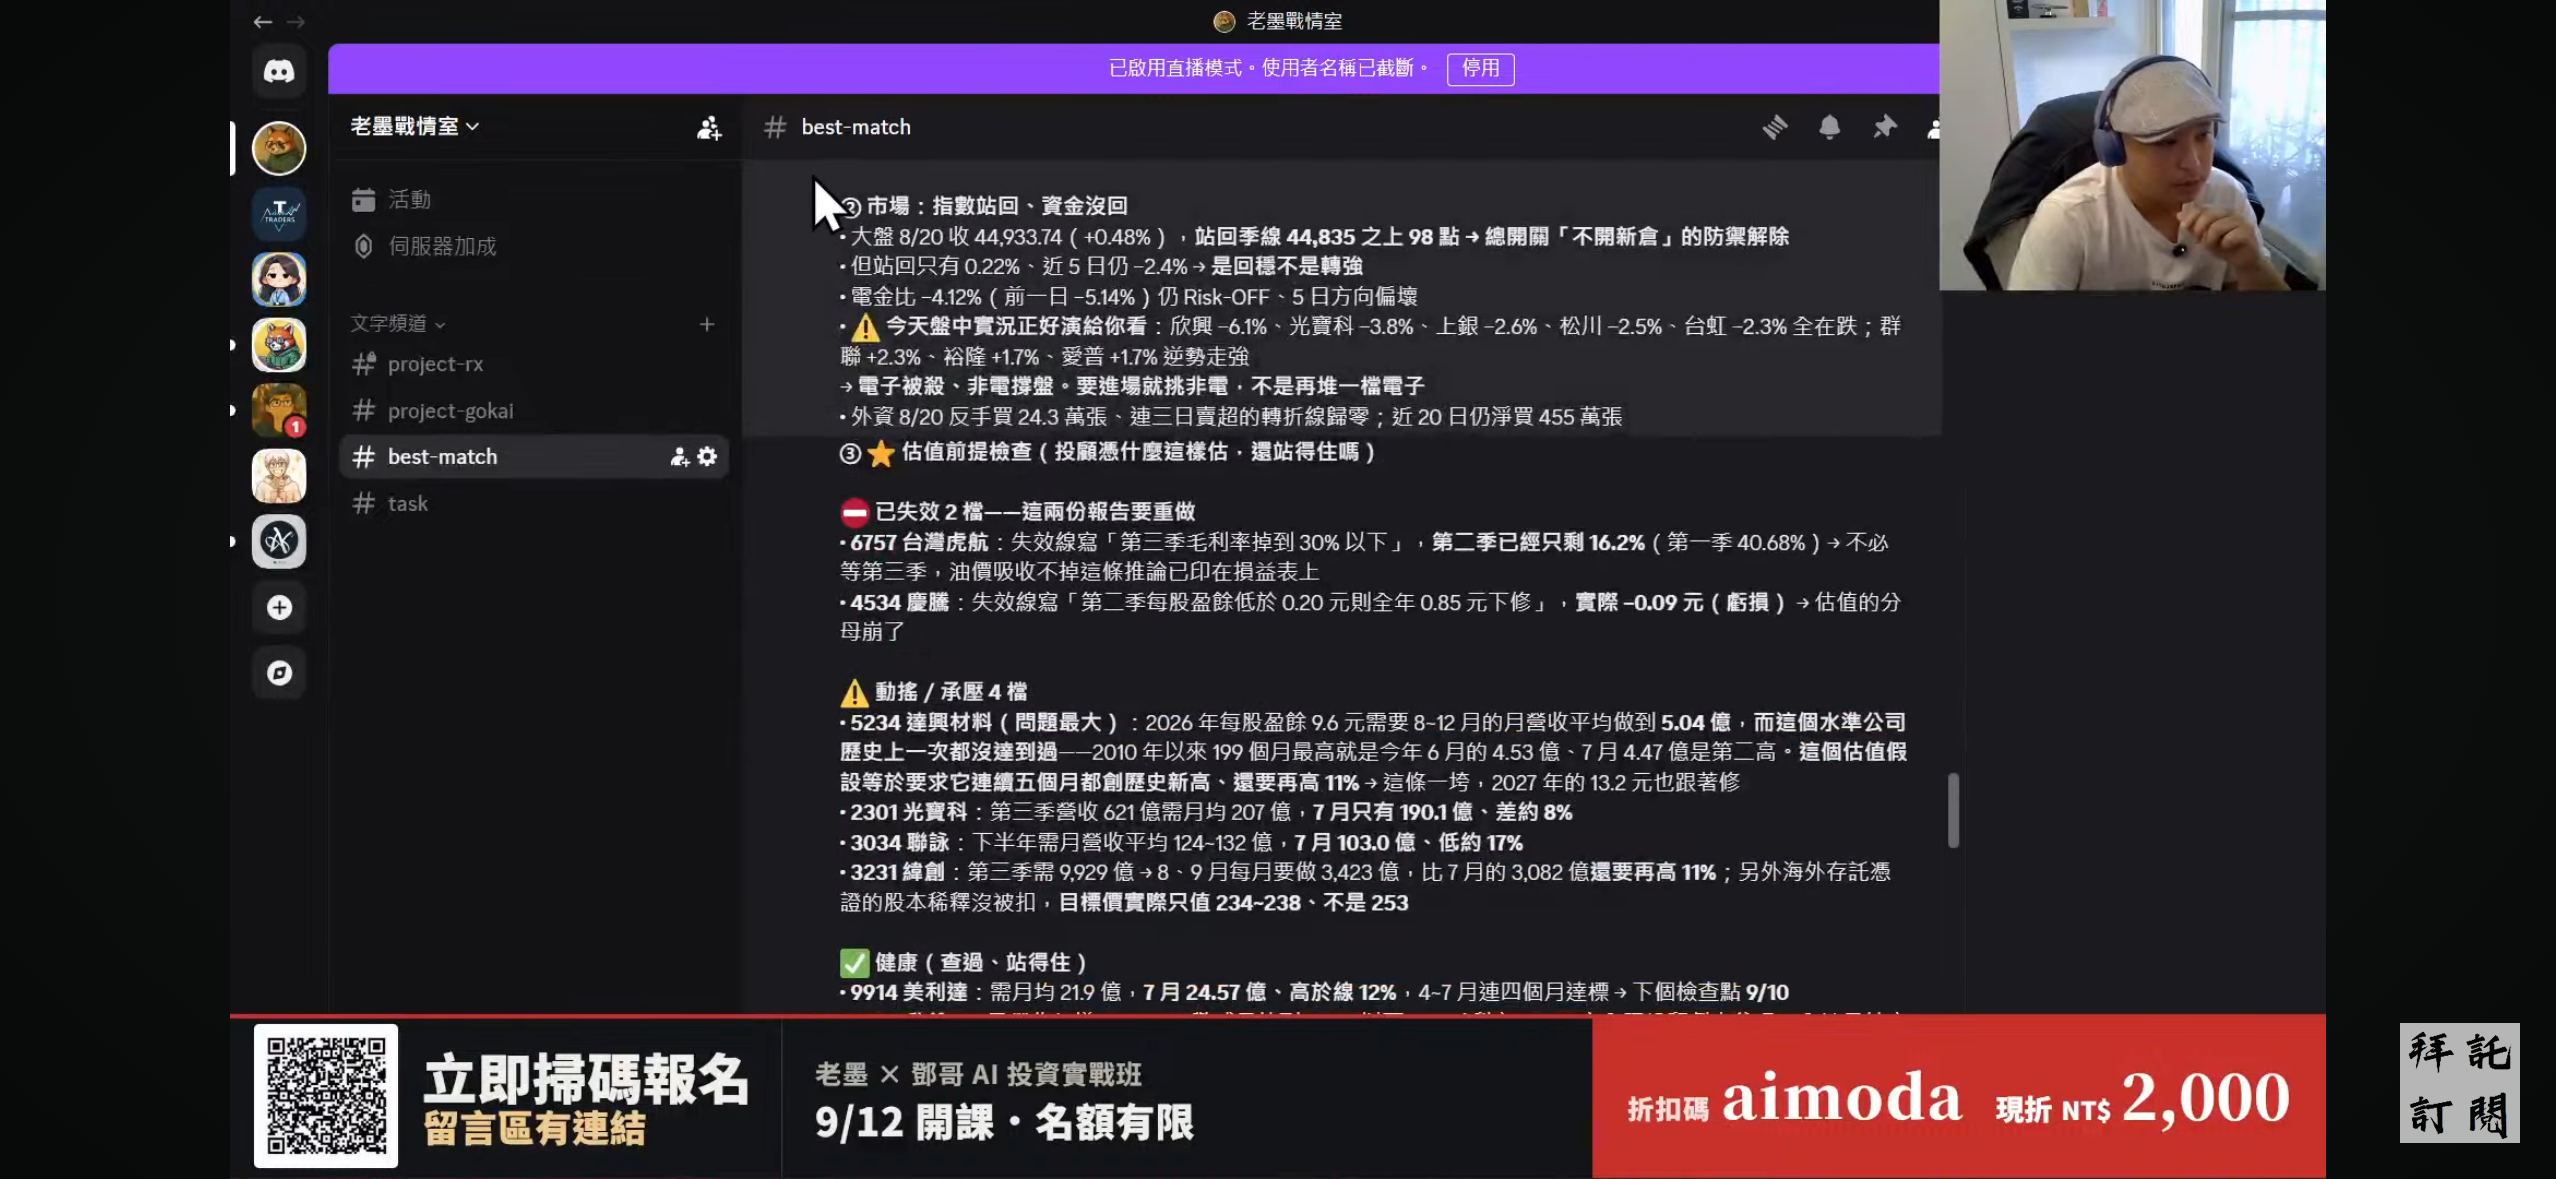Collapse the 文字頻道 category
Viewport: 2556px width, 1179px height.
click(x=398, y=323)
